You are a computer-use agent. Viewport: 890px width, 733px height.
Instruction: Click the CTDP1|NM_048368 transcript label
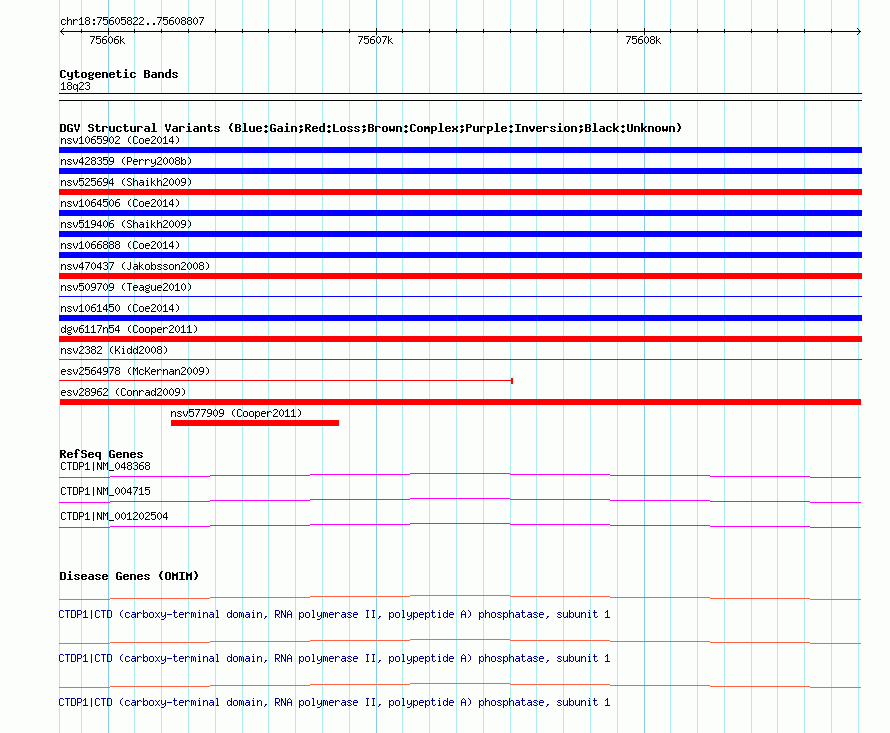click(105, 466)
